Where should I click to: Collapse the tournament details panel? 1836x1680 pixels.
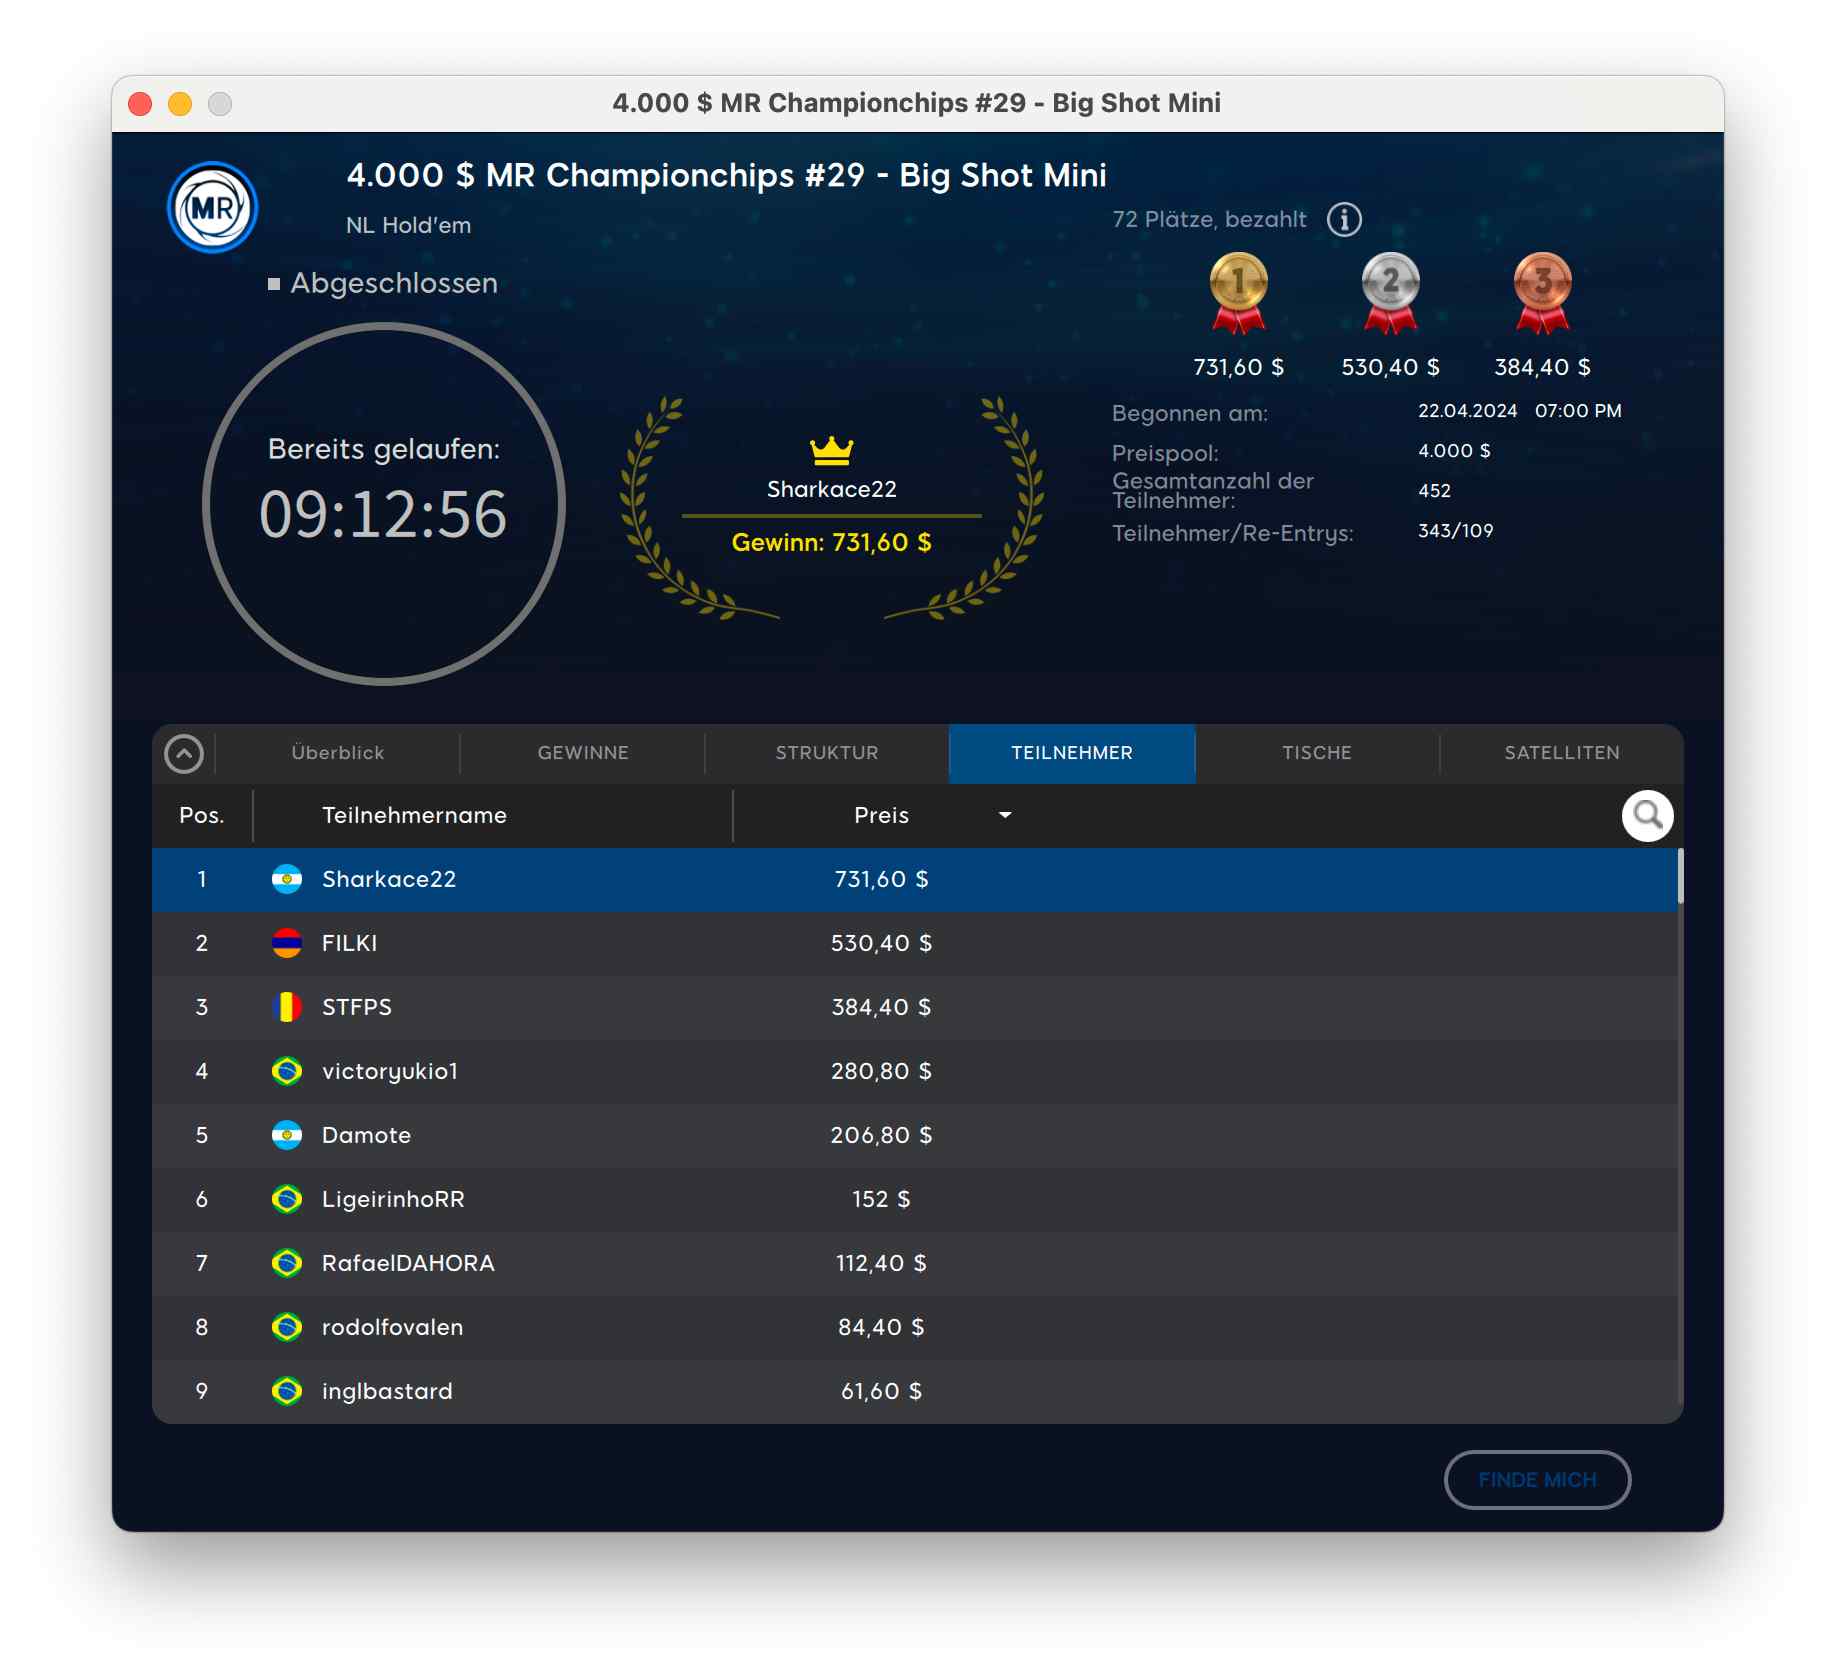pos(184,754)
